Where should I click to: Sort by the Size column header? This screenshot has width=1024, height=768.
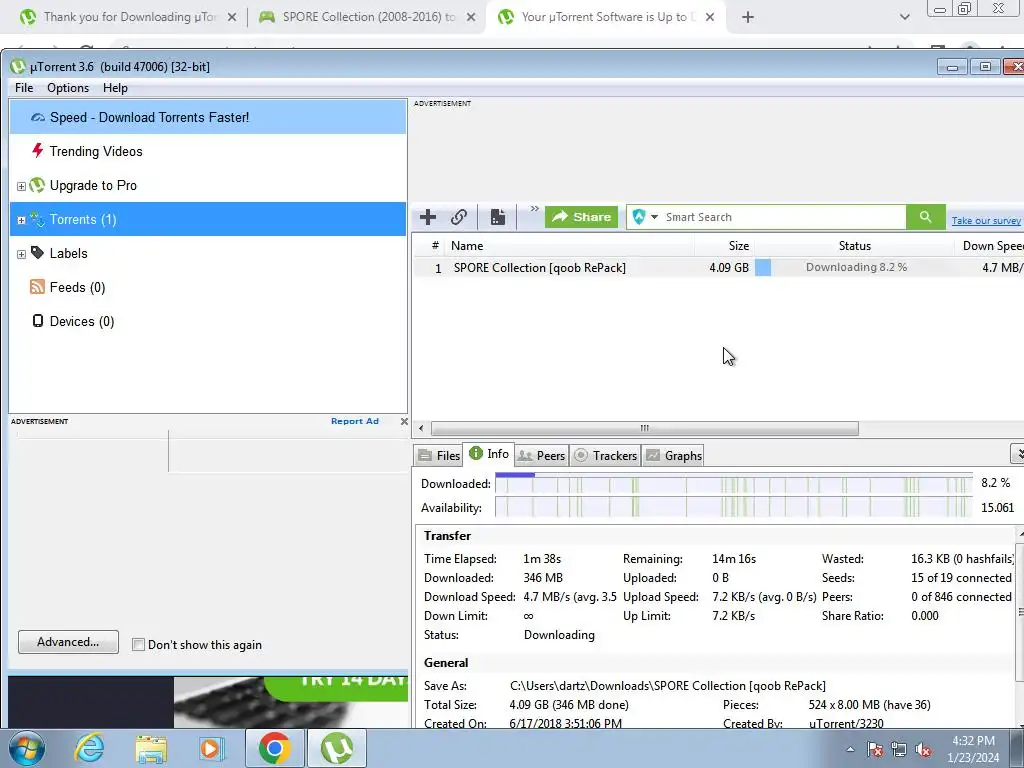[x=724, y=246]
